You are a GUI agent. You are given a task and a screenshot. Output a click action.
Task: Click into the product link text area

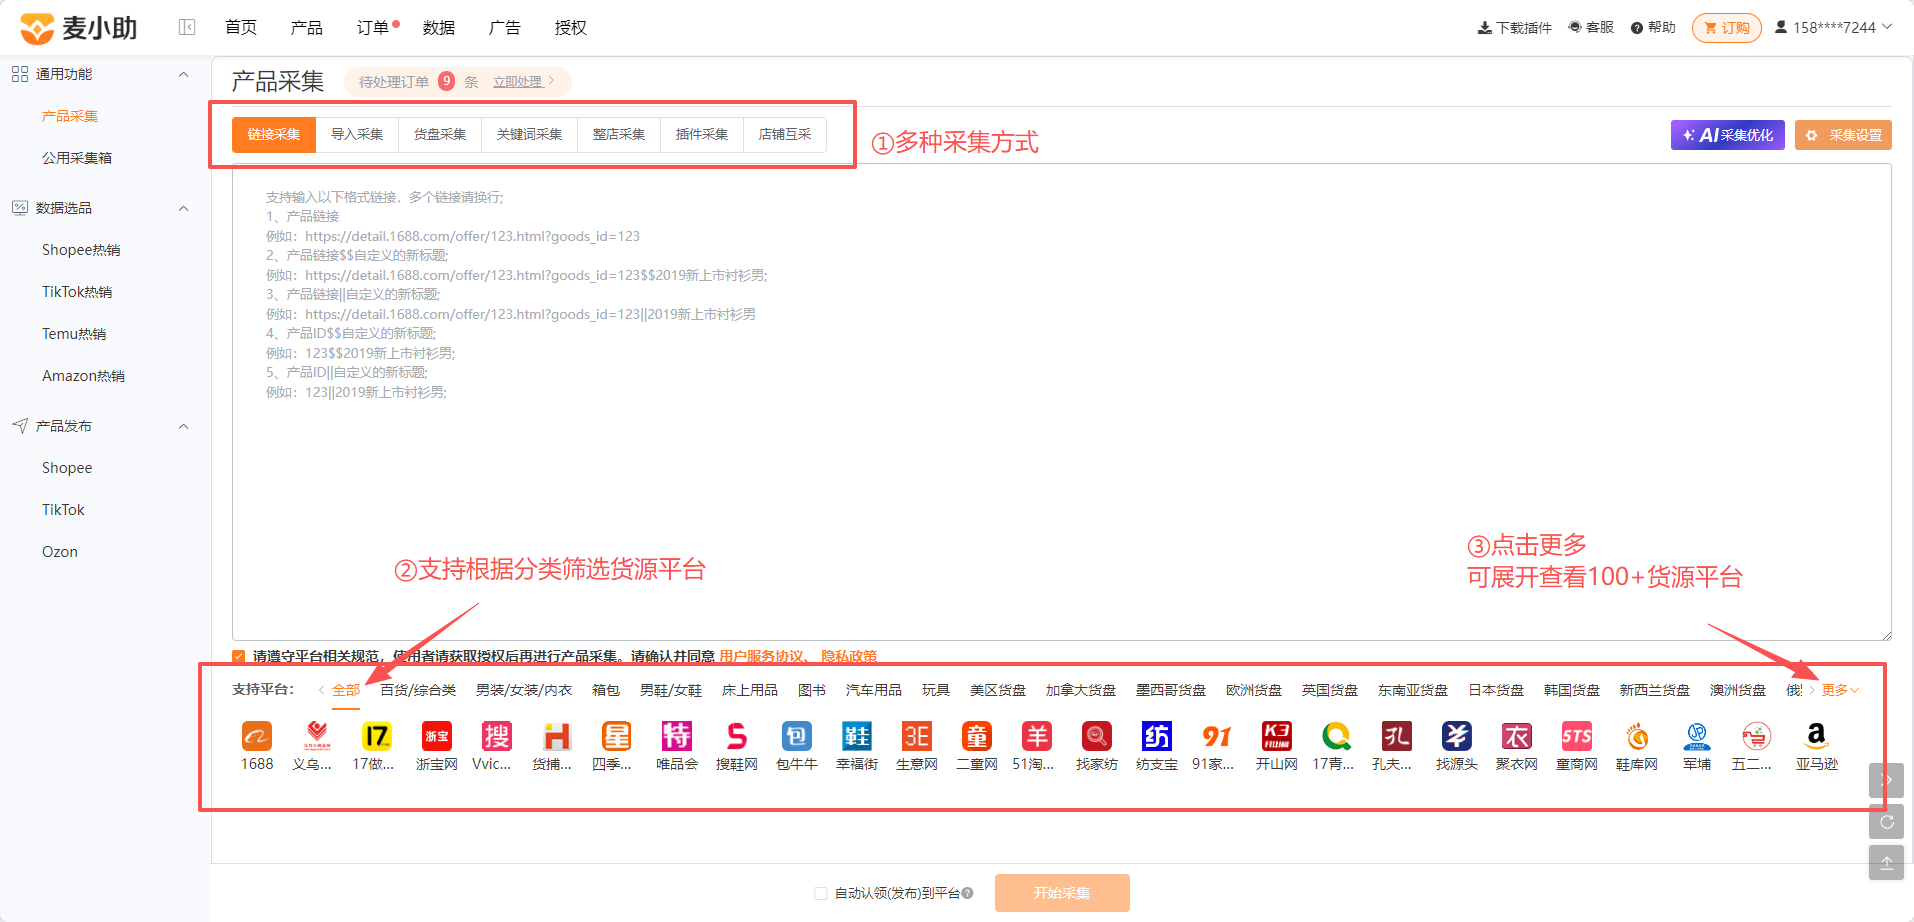[1062, 402]
